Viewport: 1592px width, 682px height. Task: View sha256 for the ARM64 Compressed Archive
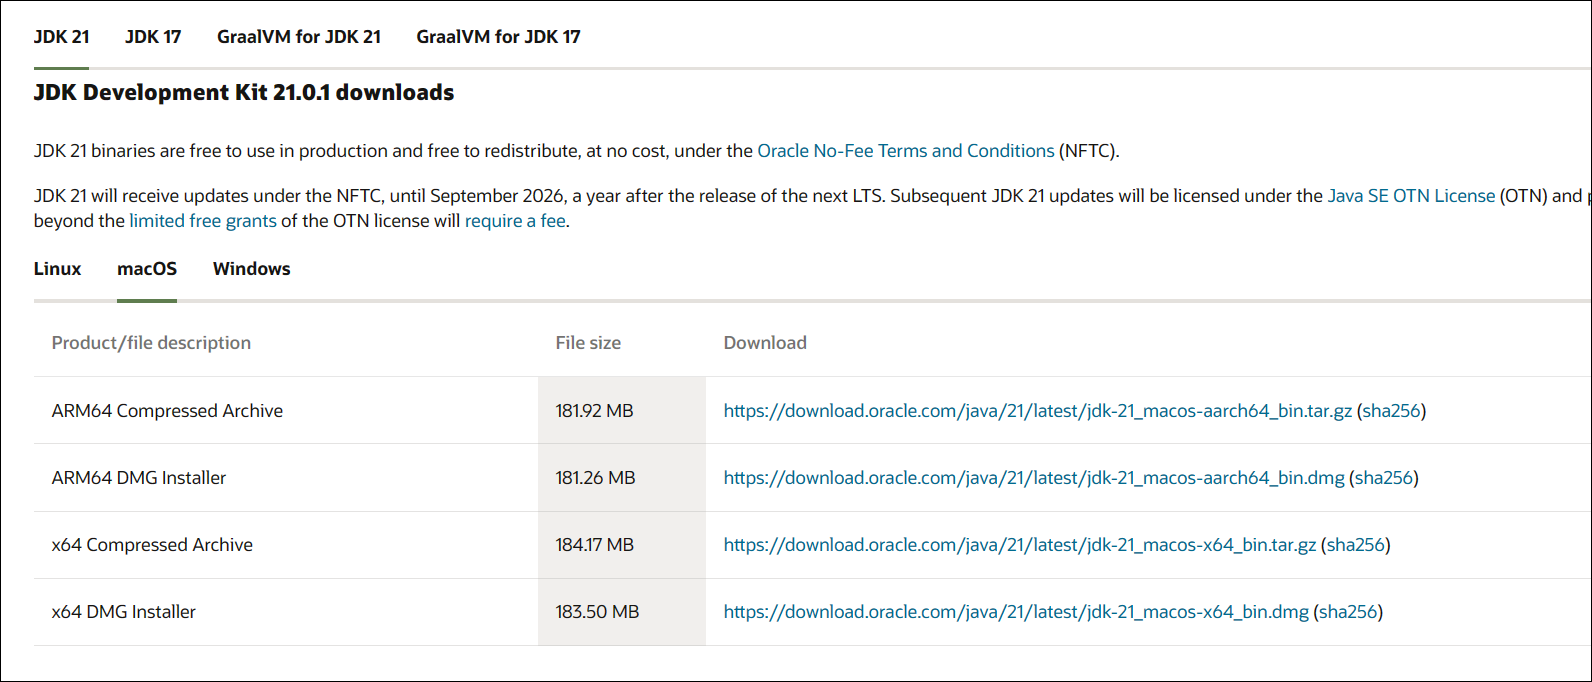tap(1394, 410)
